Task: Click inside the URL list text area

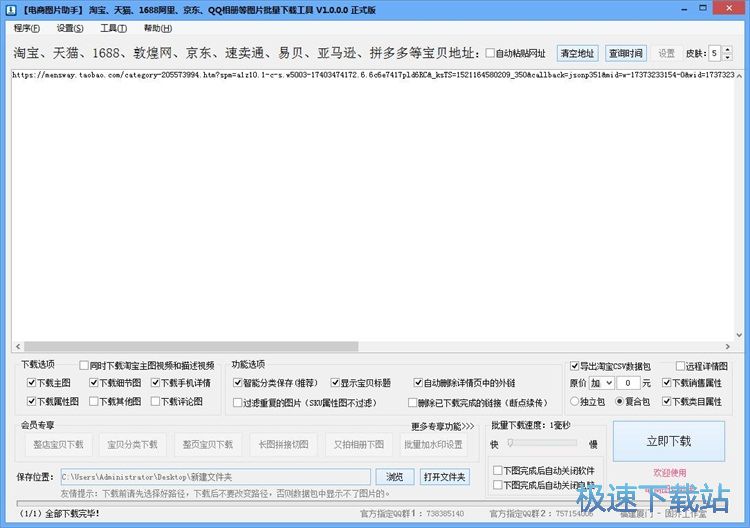Action: coord(373,206)
